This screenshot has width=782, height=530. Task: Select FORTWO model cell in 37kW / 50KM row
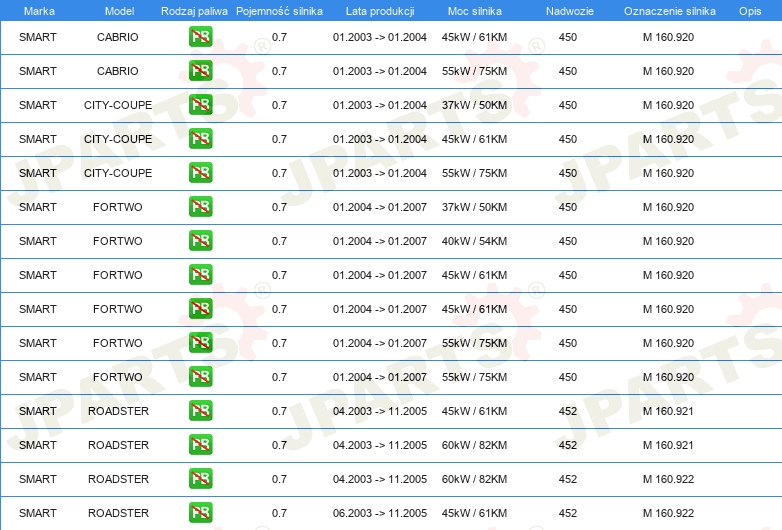coord(118,206)
